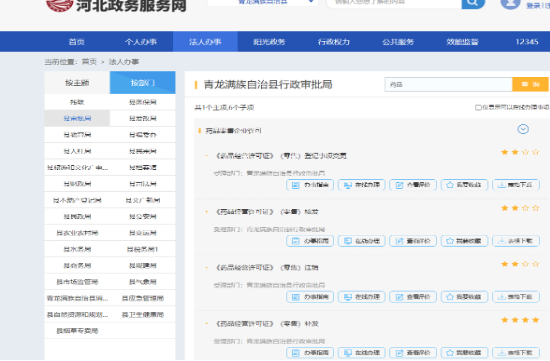550x361 pixels.
Task: Click the 河北政务服务网 logo
Action: 116,5
